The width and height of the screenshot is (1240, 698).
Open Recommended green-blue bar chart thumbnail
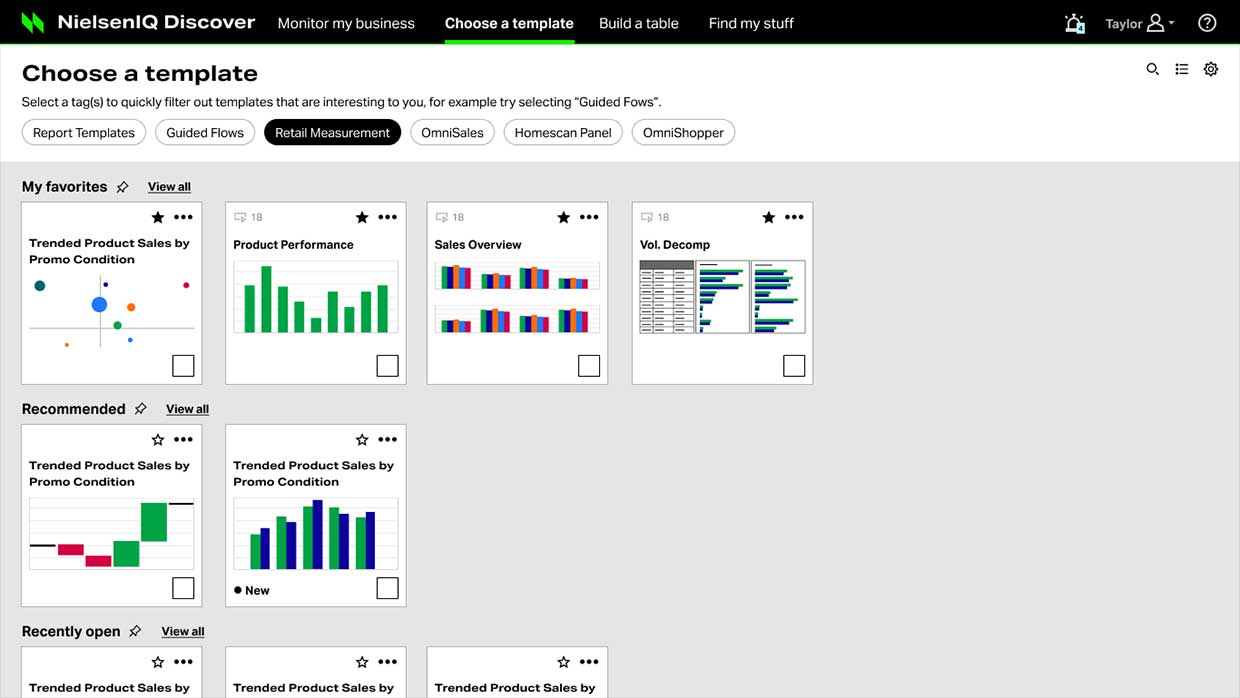316,534
